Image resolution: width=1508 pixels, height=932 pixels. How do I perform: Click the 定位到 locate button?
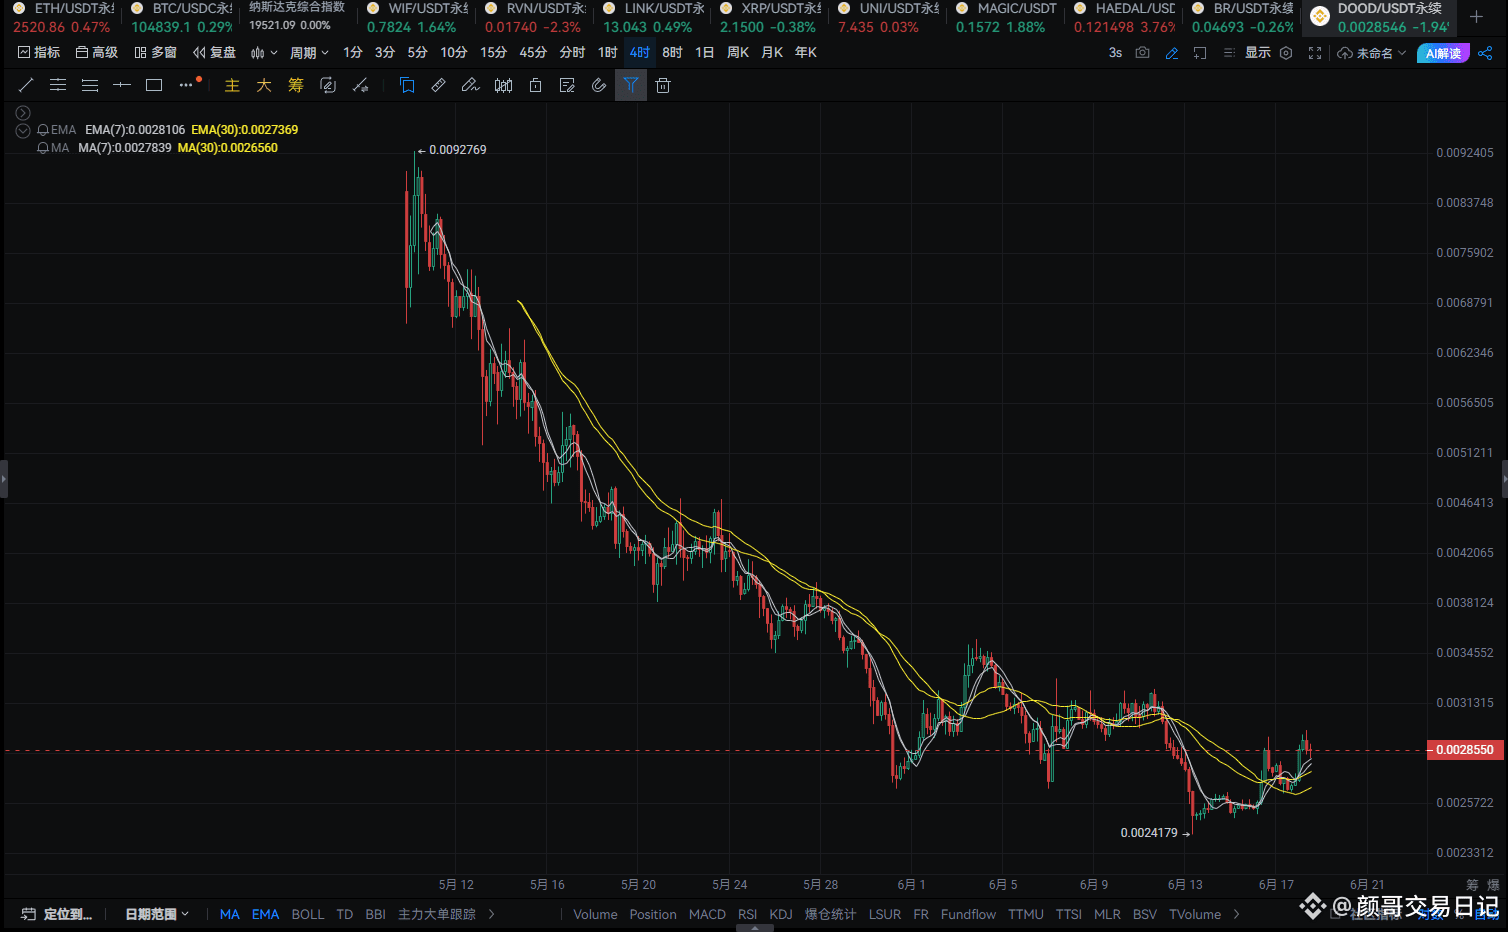point(57,914)
